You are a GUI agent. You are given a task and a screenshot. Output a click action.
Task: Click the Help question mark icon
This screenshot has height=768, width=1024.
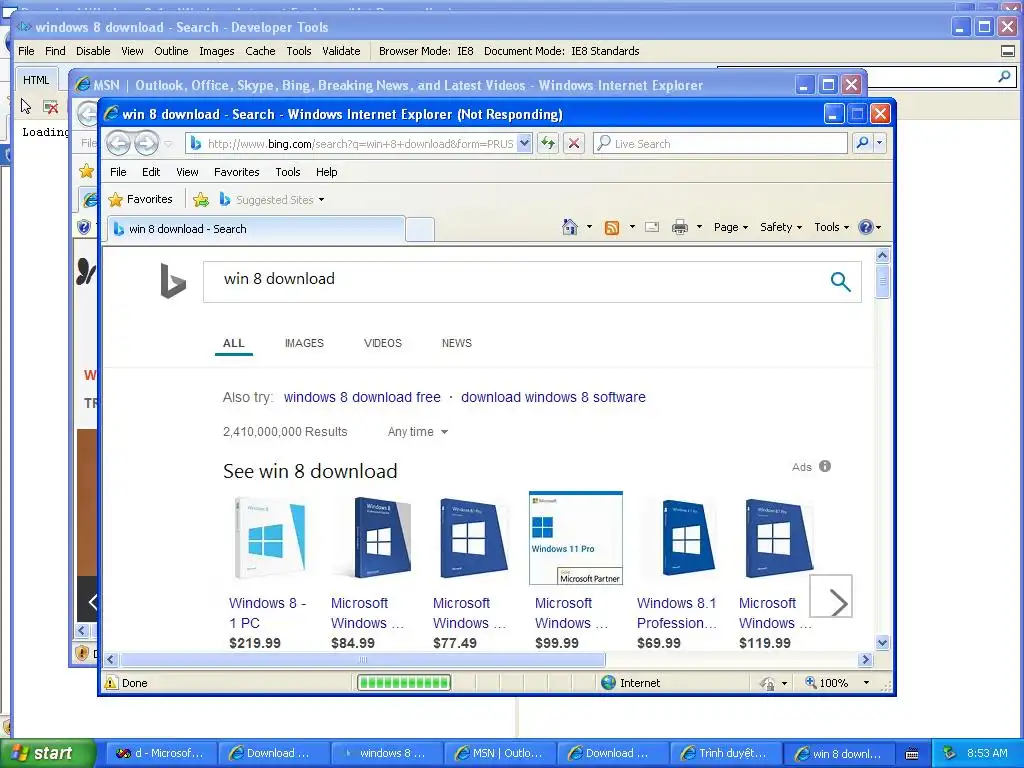pyautogui.click(x=866, y=227)
